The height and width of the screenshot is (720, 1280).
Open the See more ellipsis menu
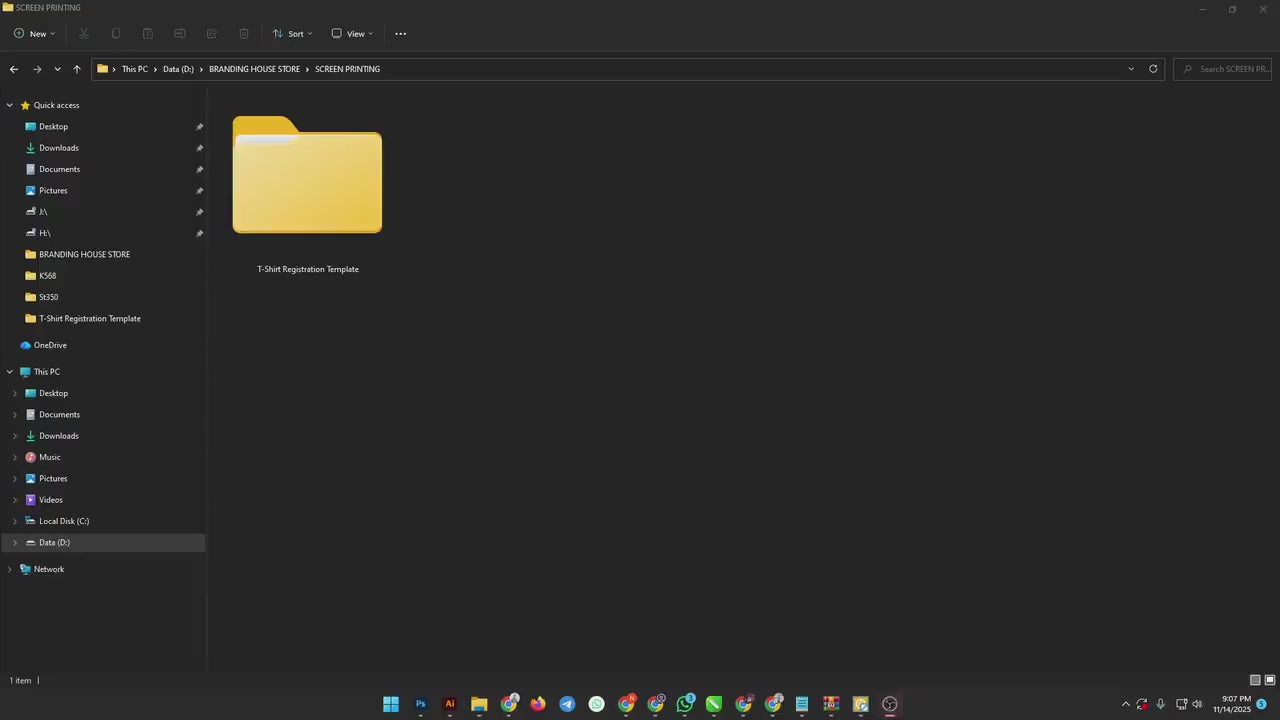coord(401,34)
